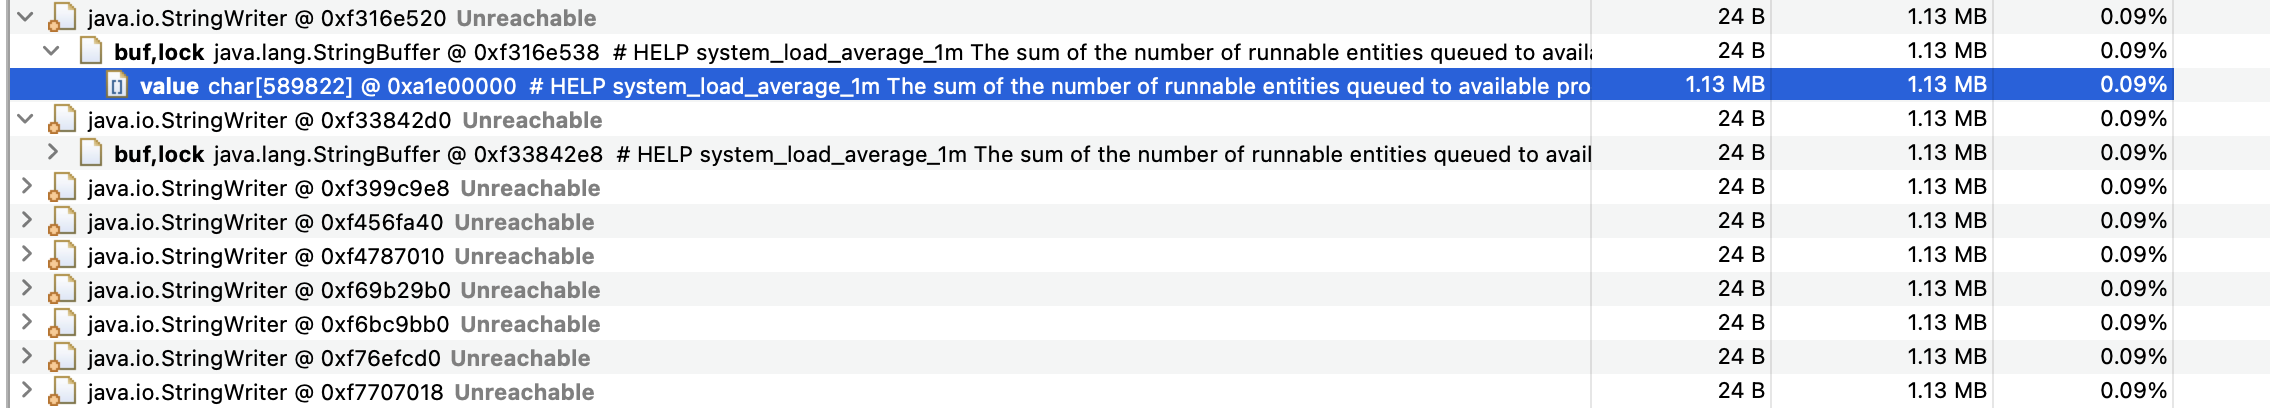The image size is (2270, 408).
Task: Collapse the StringWriter @ 0xf33842d0 node
Action: (x=26, y=119)
